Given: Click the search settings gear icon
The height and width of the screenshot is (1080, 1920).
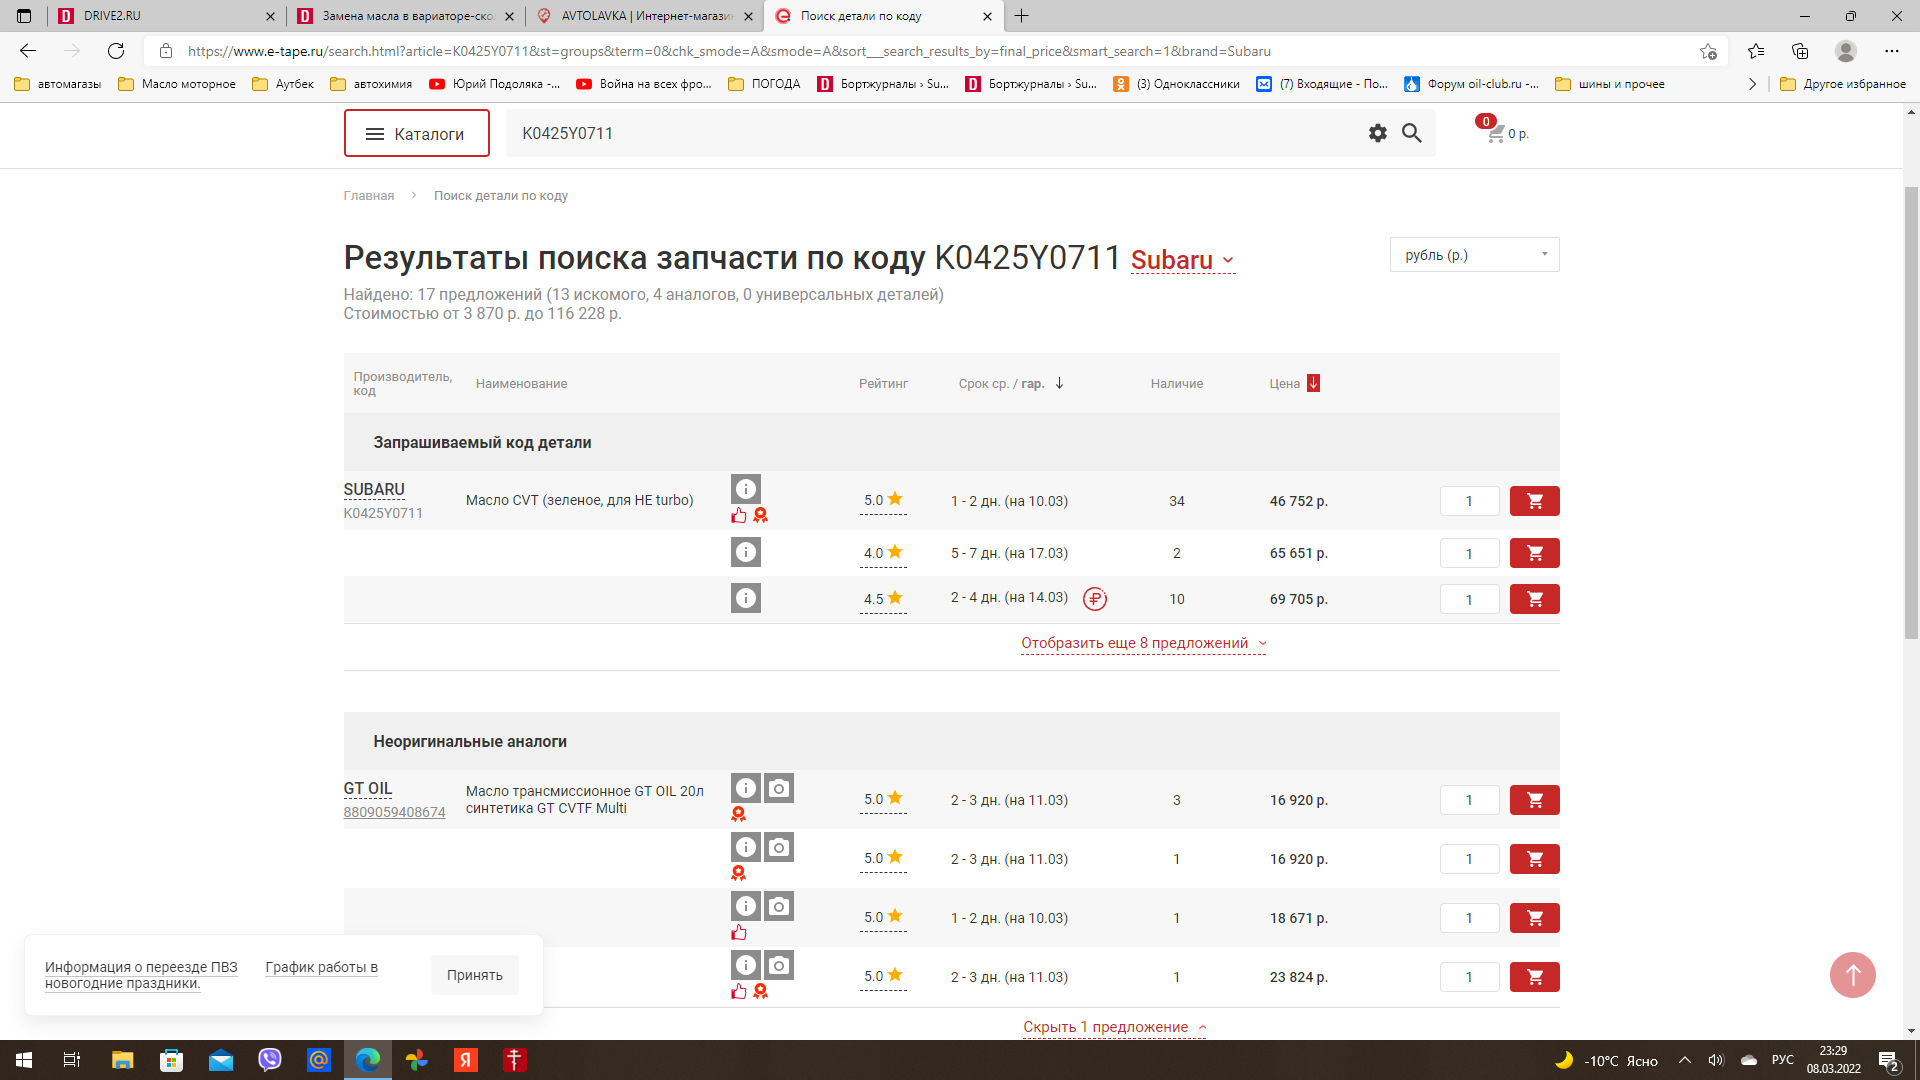Looking at the screenshot, I should [1377, 133].
